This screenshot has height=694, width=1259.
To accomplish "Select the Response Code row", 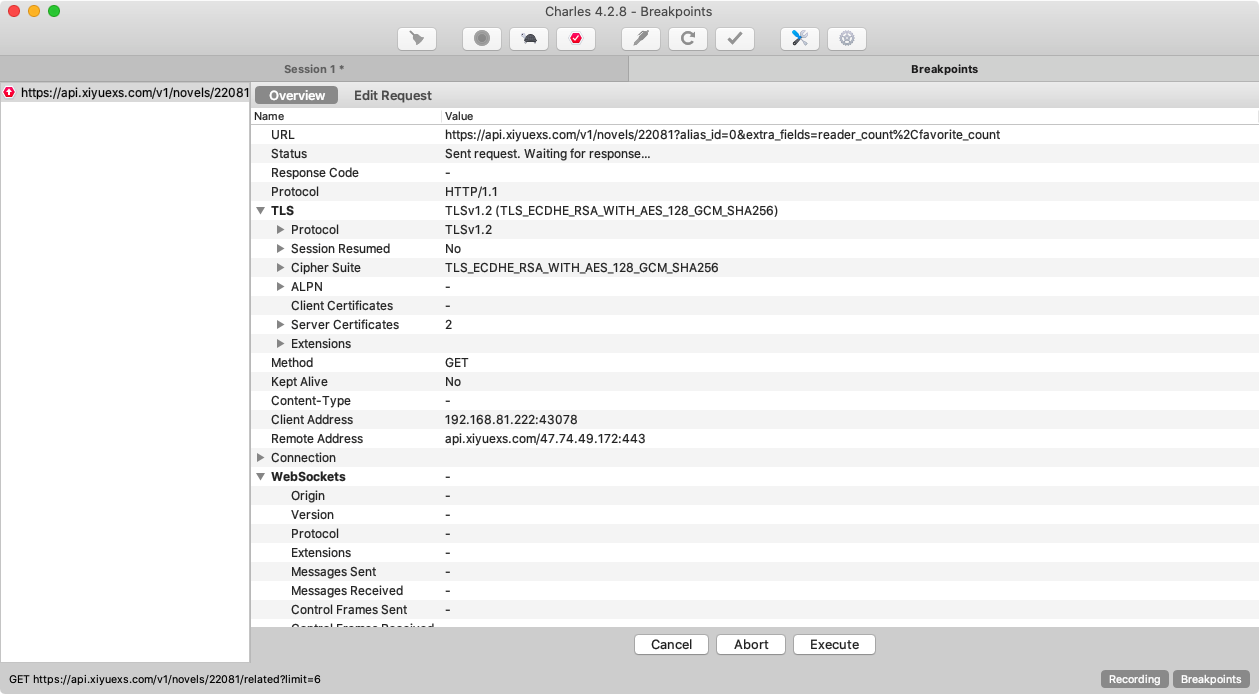I will coord(755,173).
